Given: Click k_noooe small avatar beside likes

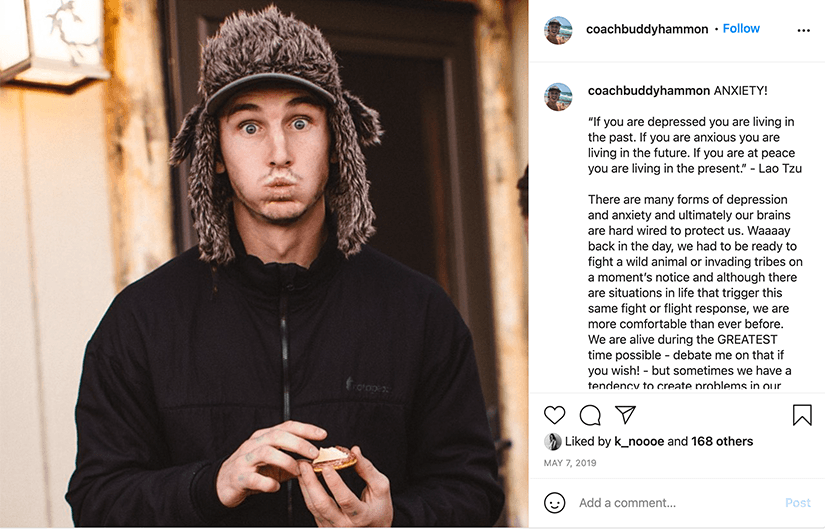Looking at the screenshot, I should tap(552, 441).
